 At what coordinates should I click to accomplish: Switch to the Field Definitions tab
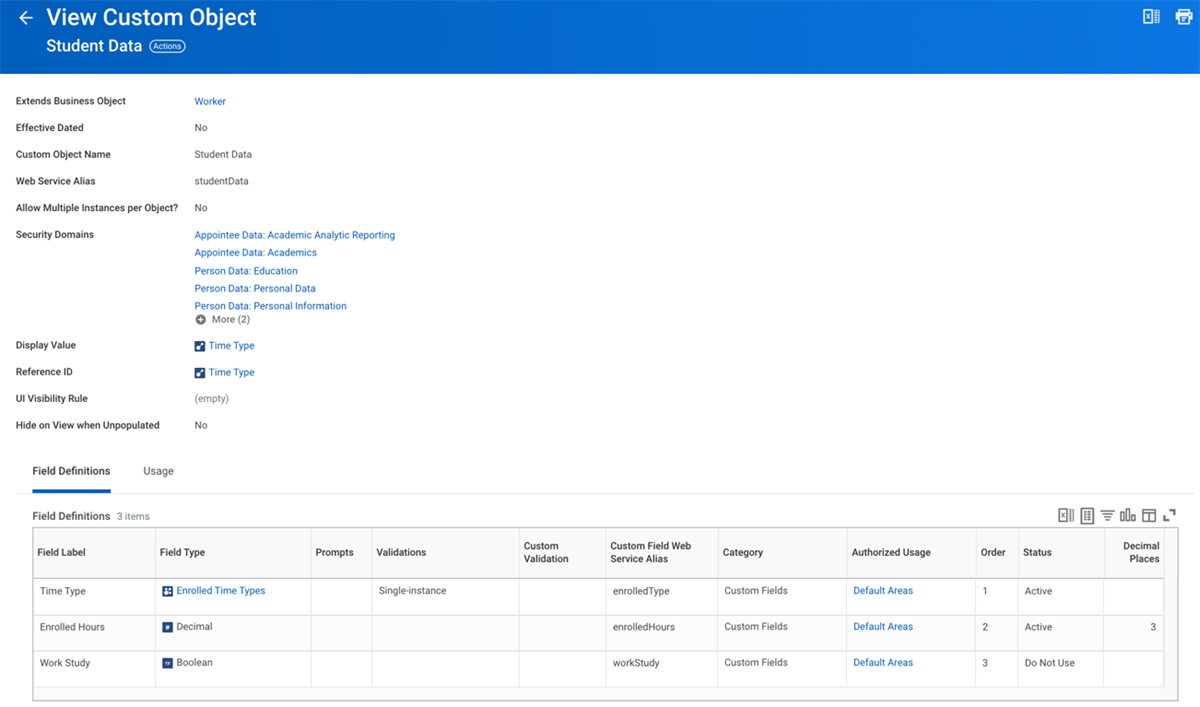click(x=71, y=471)
